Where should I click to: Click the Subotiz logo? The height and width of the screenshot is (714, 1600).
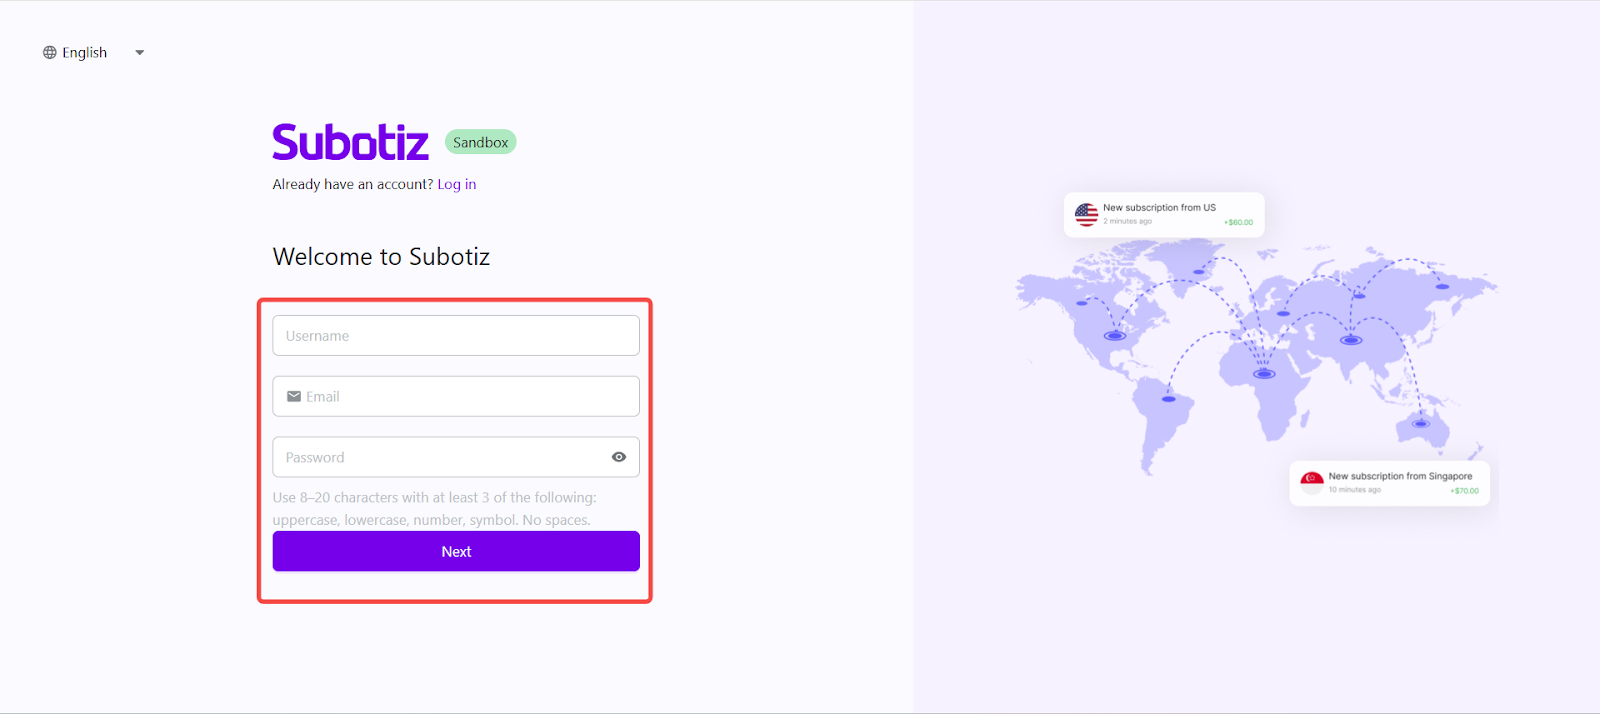coord(350,142)
